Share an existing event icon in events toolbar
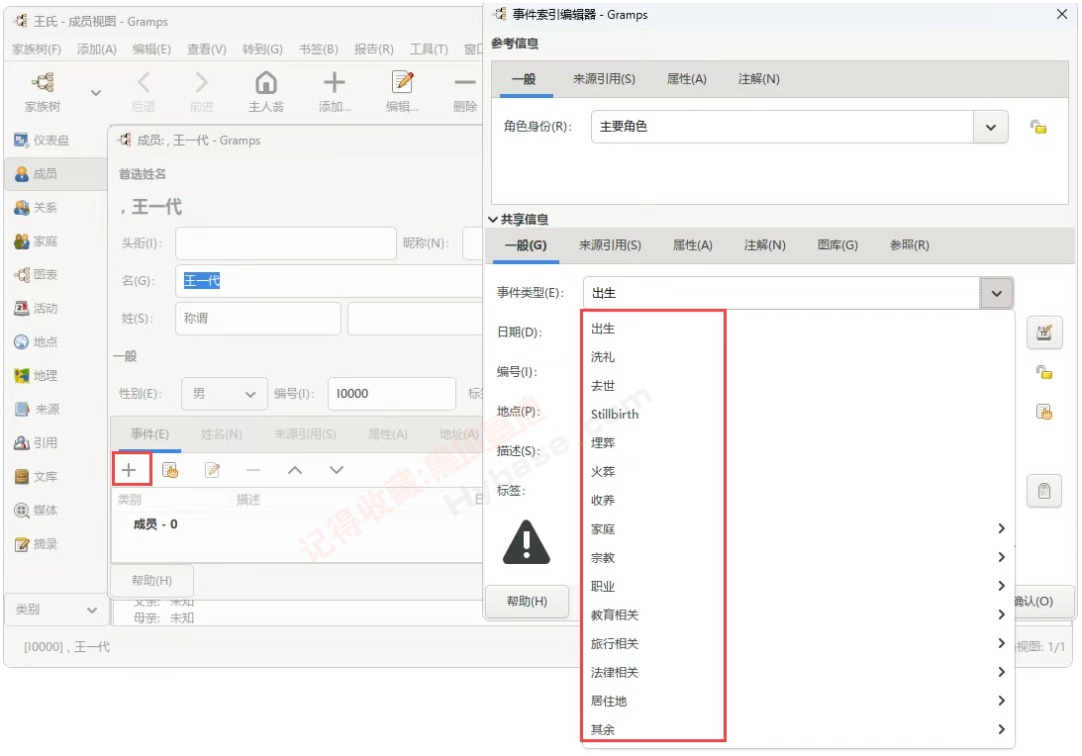1082x756 pixels. point(170,470)
